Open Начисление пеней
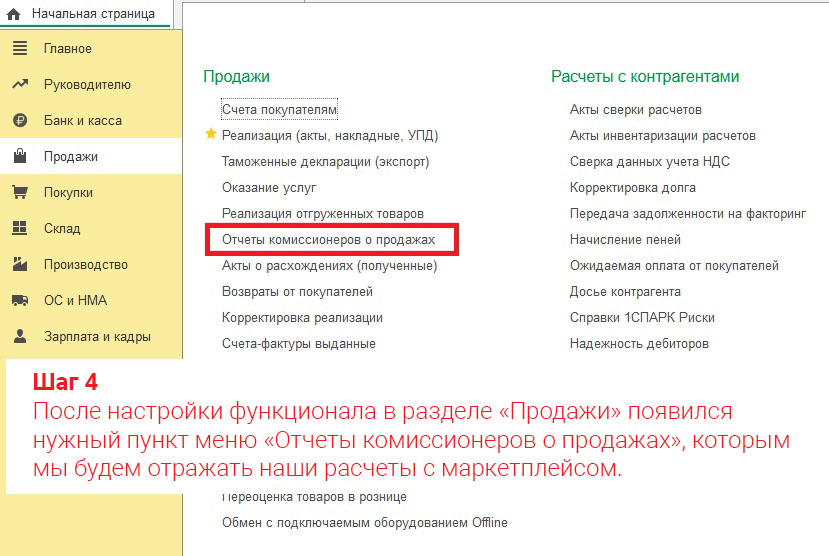Image resolution: width=829 pixels, height=556 pixels. (625, 239)
